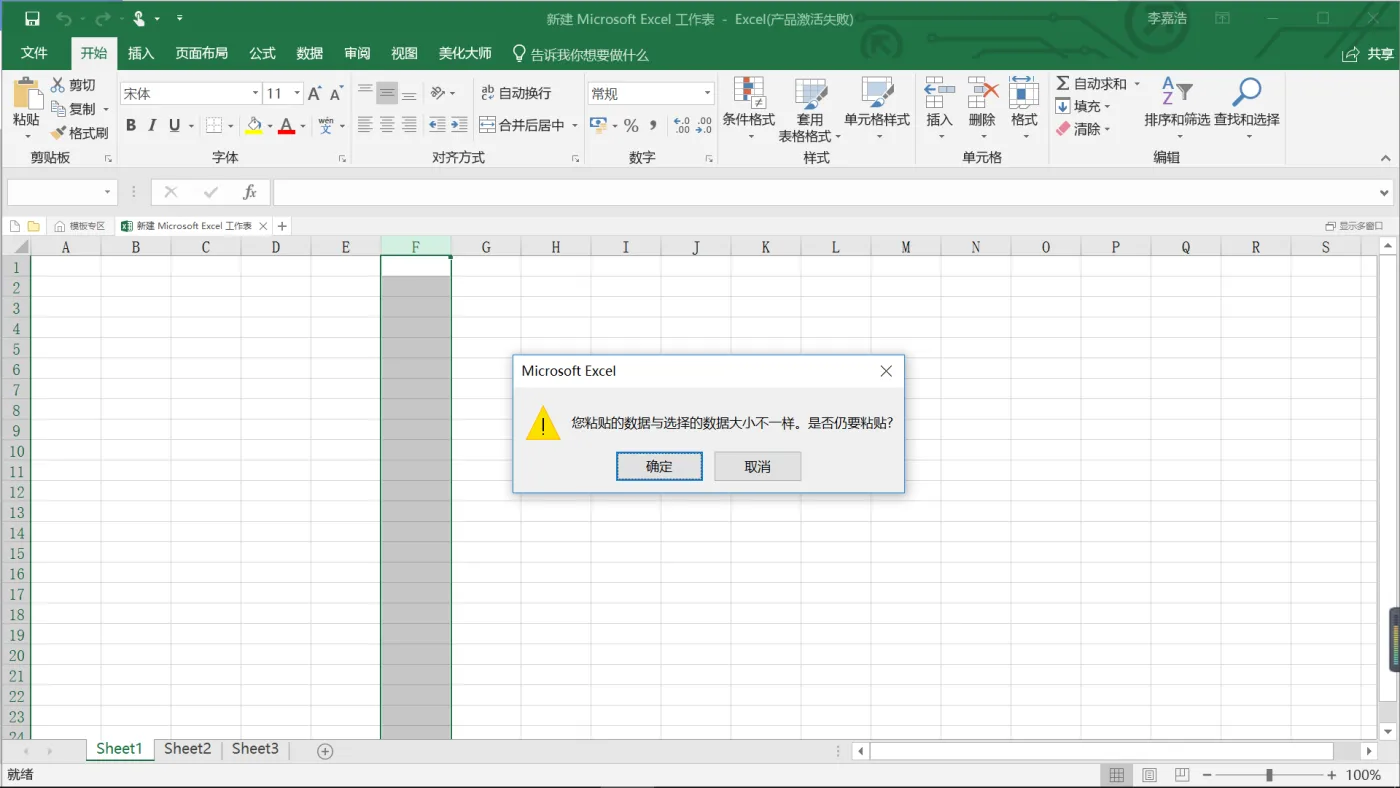This screenshot has width=1400, height=788.
Task: Click the Page Layout view status icon
Action: click(1149, 775)
